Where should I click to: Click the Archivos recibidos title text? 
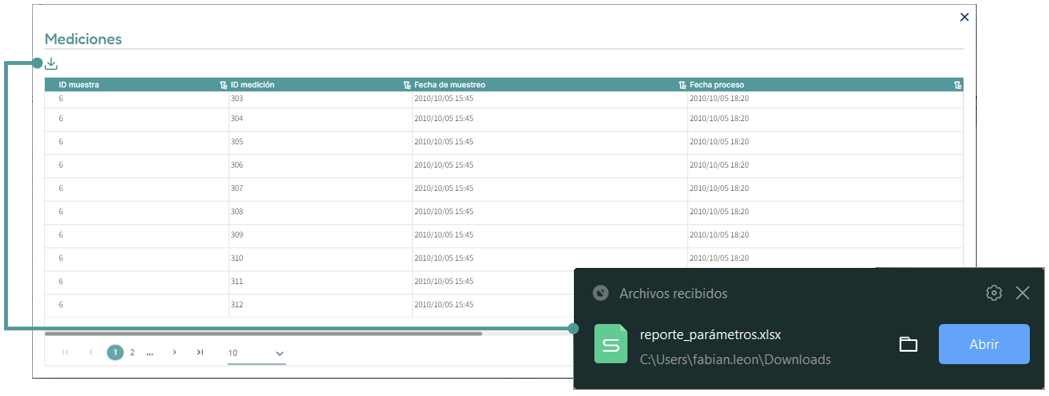673,294
